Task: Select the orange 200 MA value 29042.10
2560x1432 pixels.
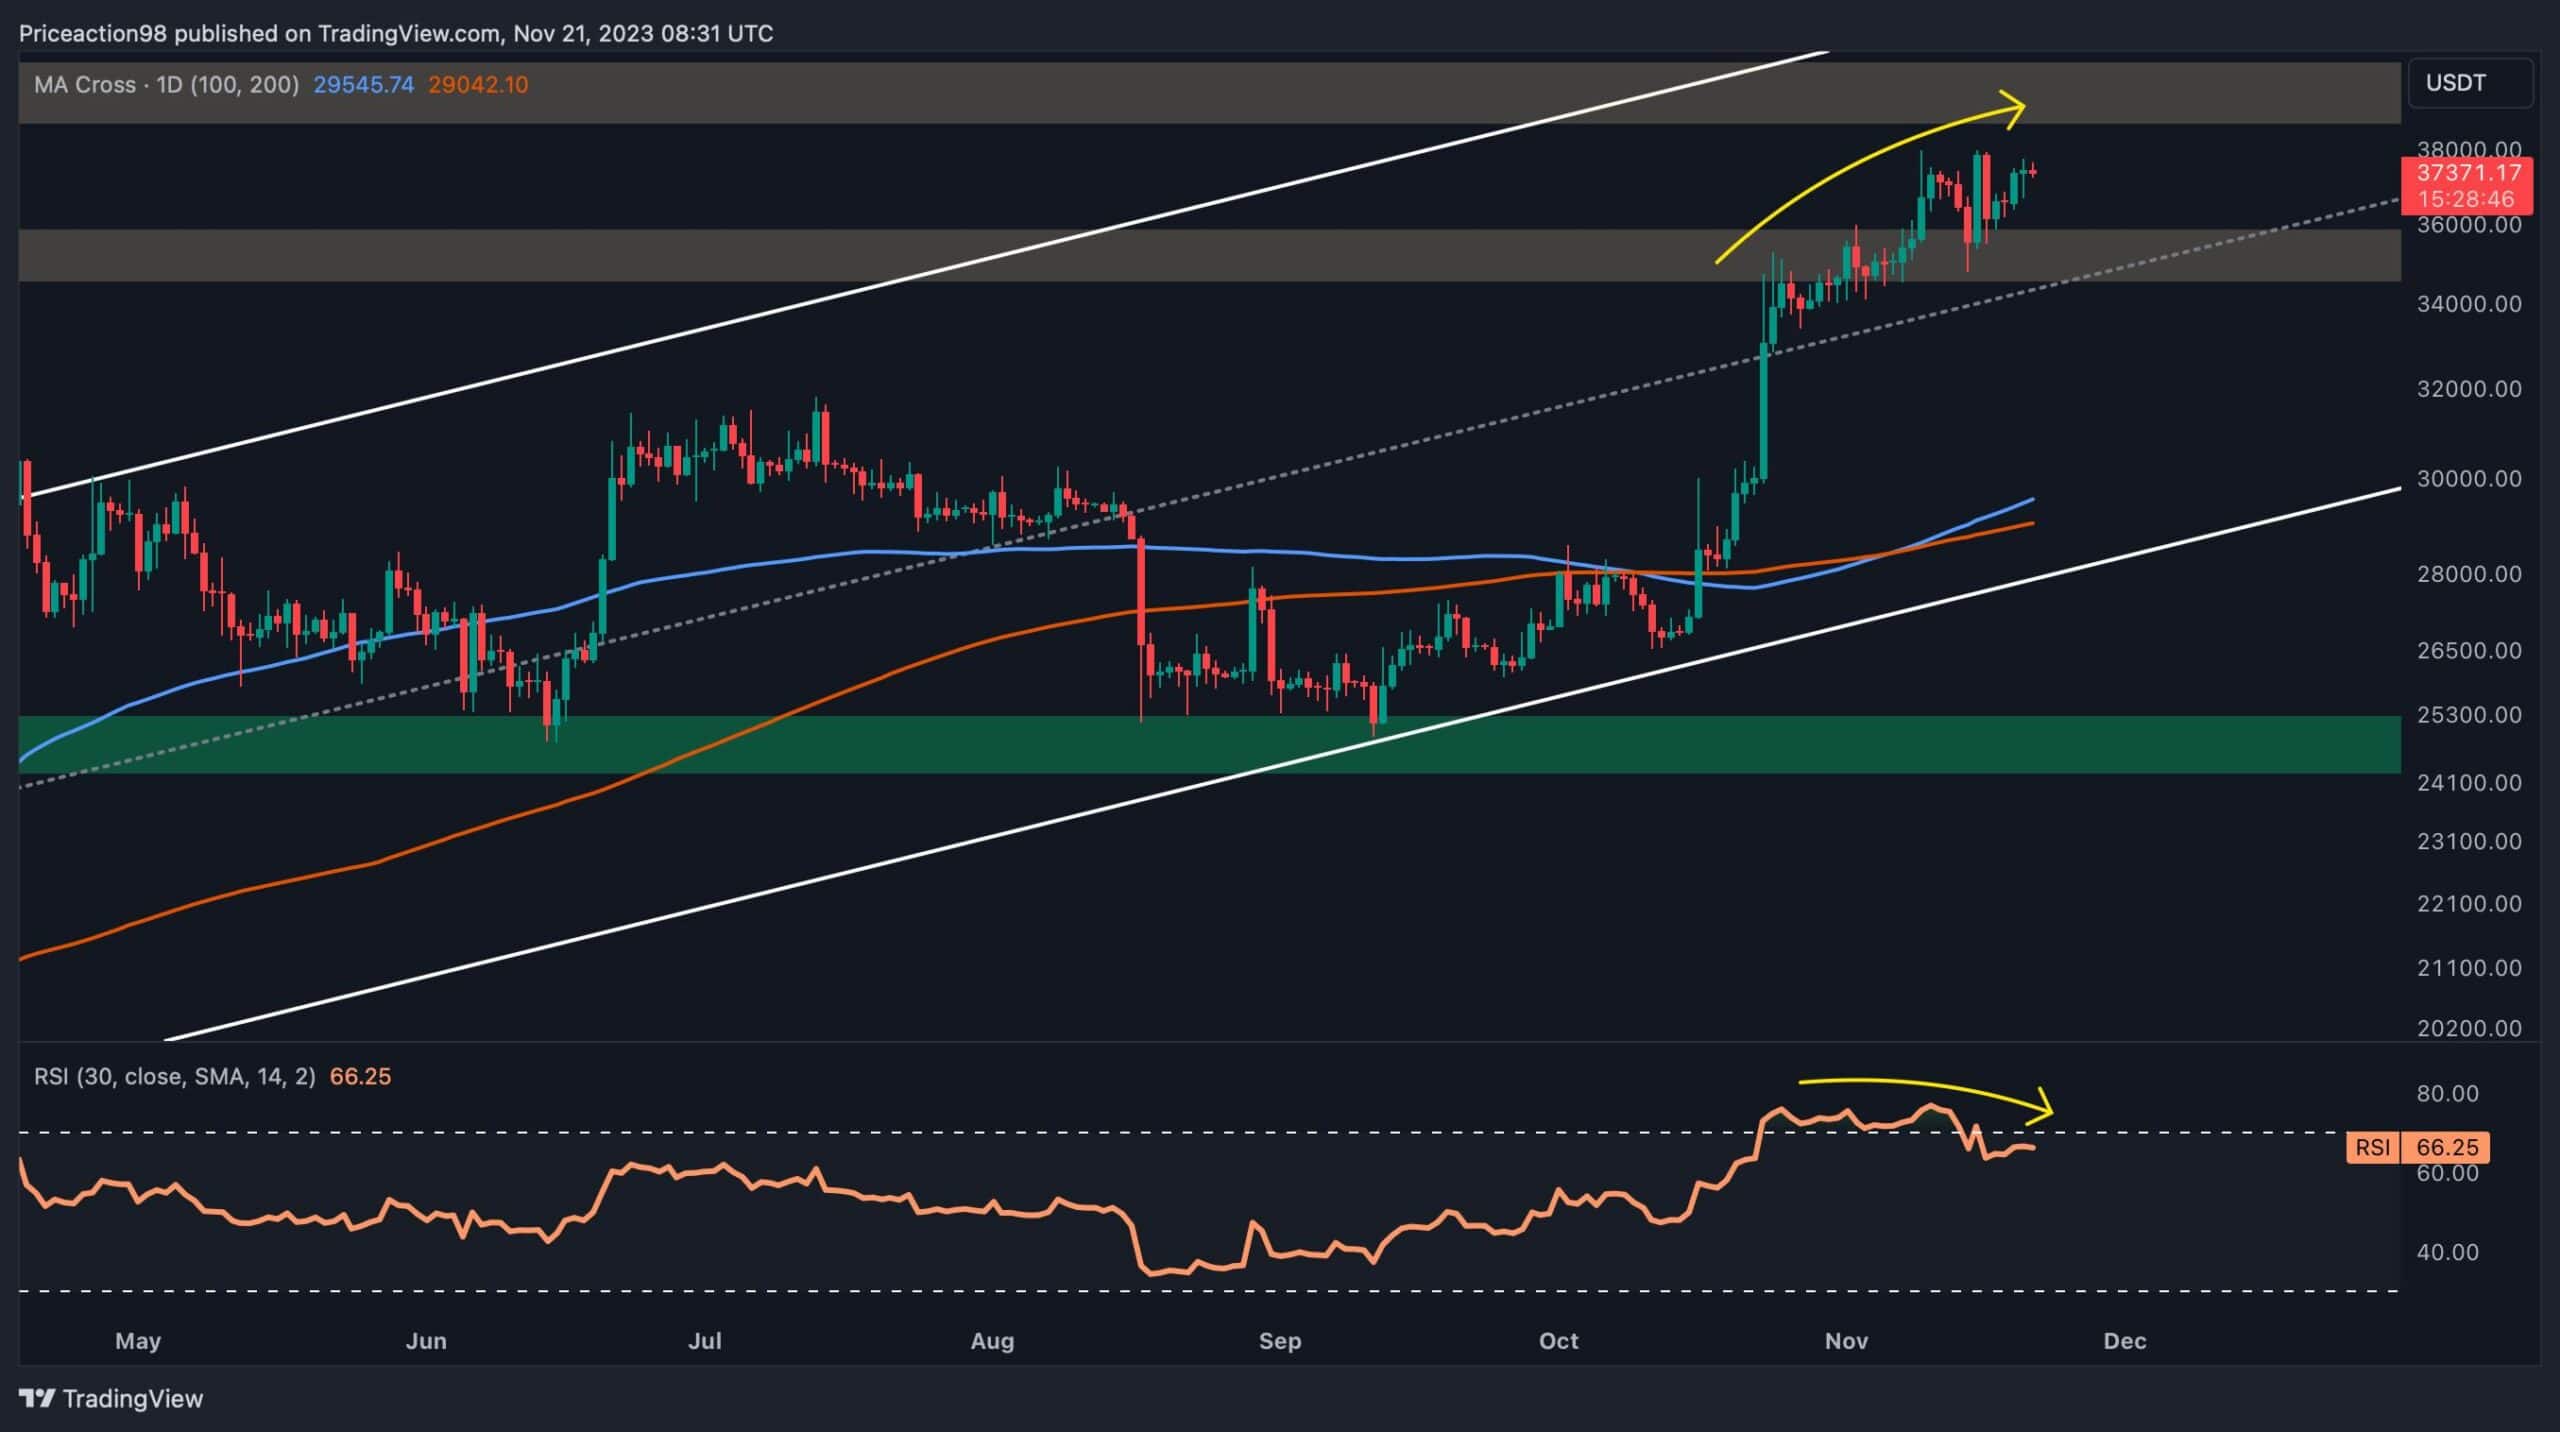Action: 478,85
